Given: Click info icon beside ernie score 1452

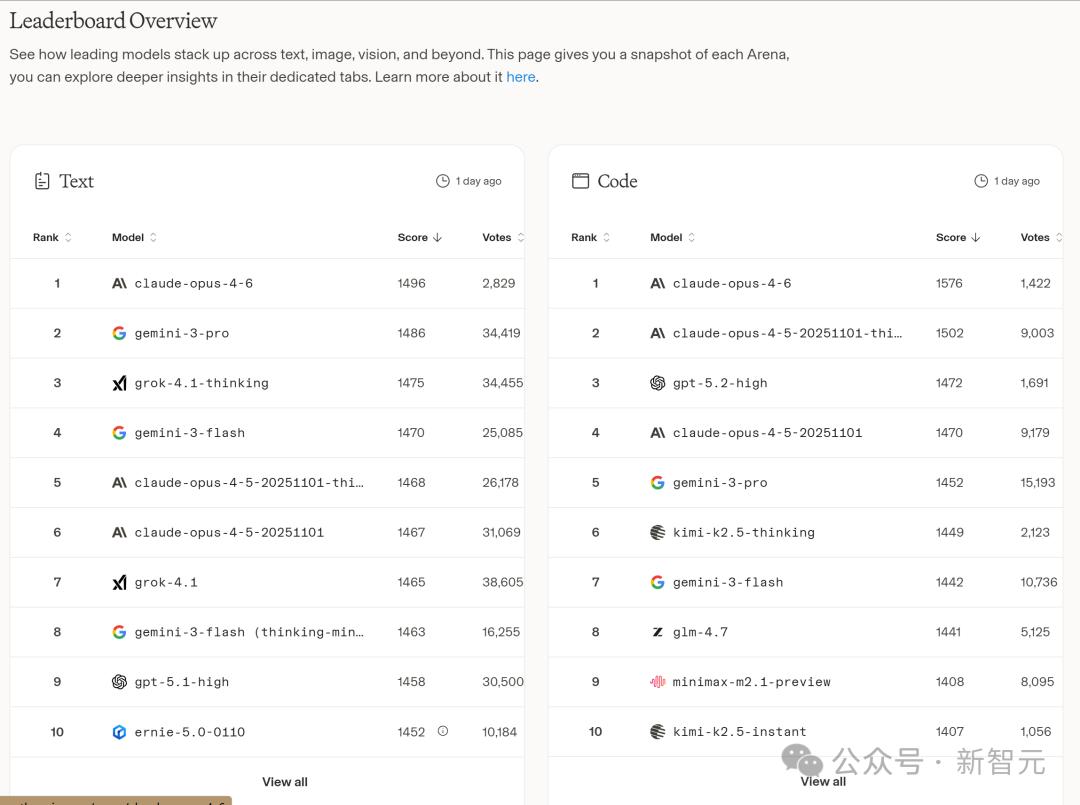Looking at the screenshot, I should pos(443,731).
